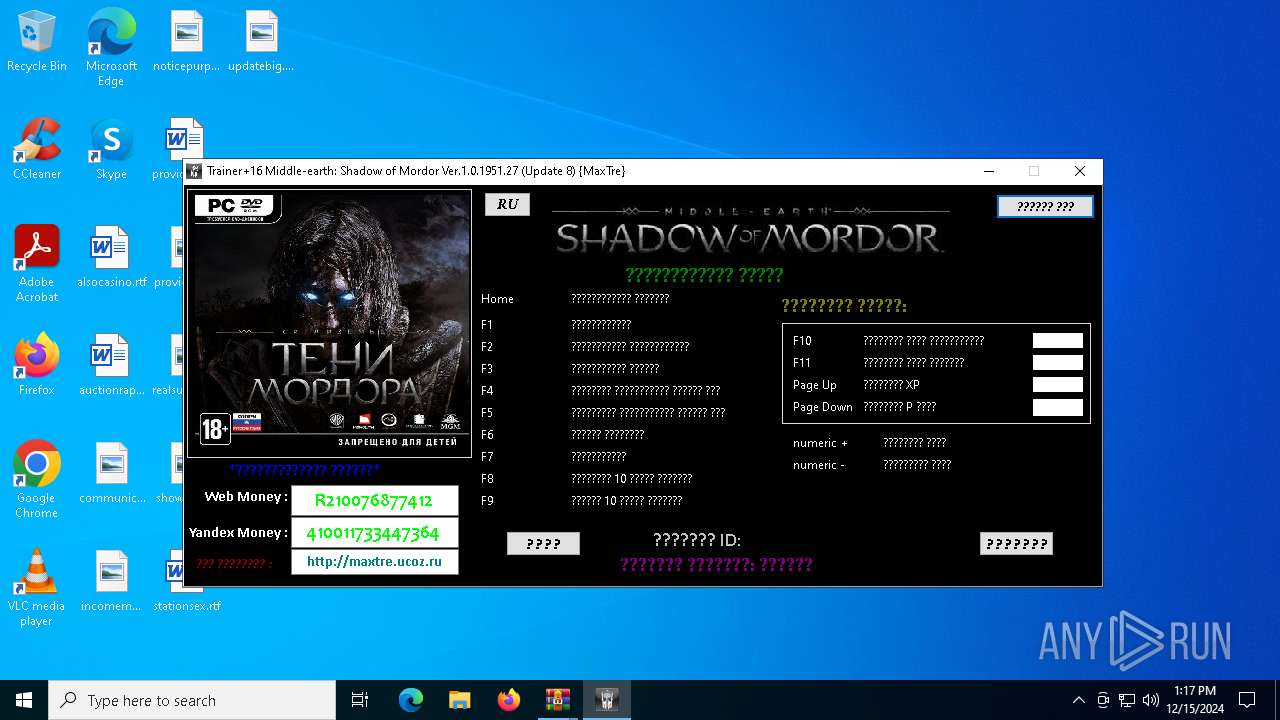Open the Recycle Bin desktop icon

click(x=37, y=42)
